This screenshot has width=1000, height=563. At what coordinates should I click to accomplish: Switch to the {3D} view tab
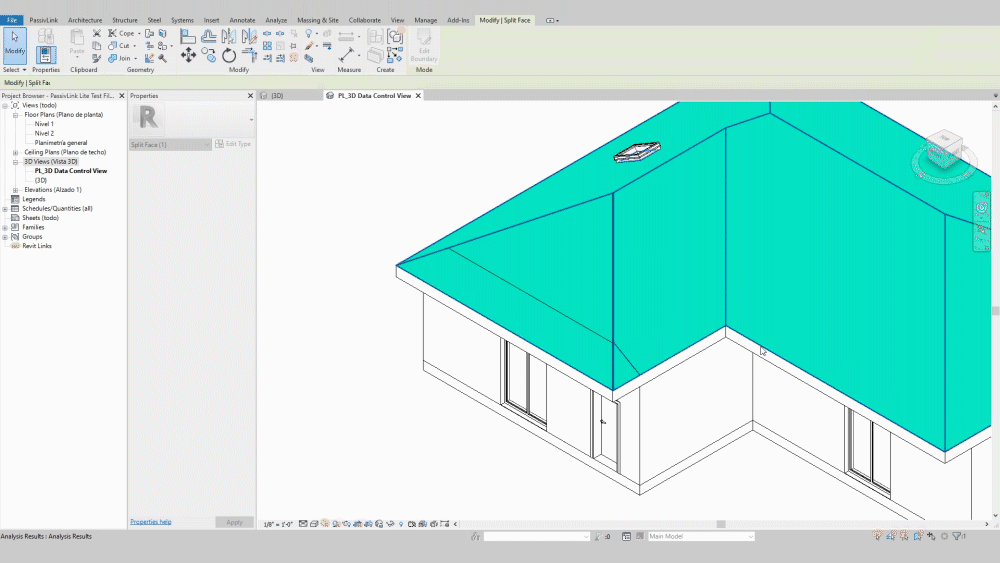tap(277, 96)
